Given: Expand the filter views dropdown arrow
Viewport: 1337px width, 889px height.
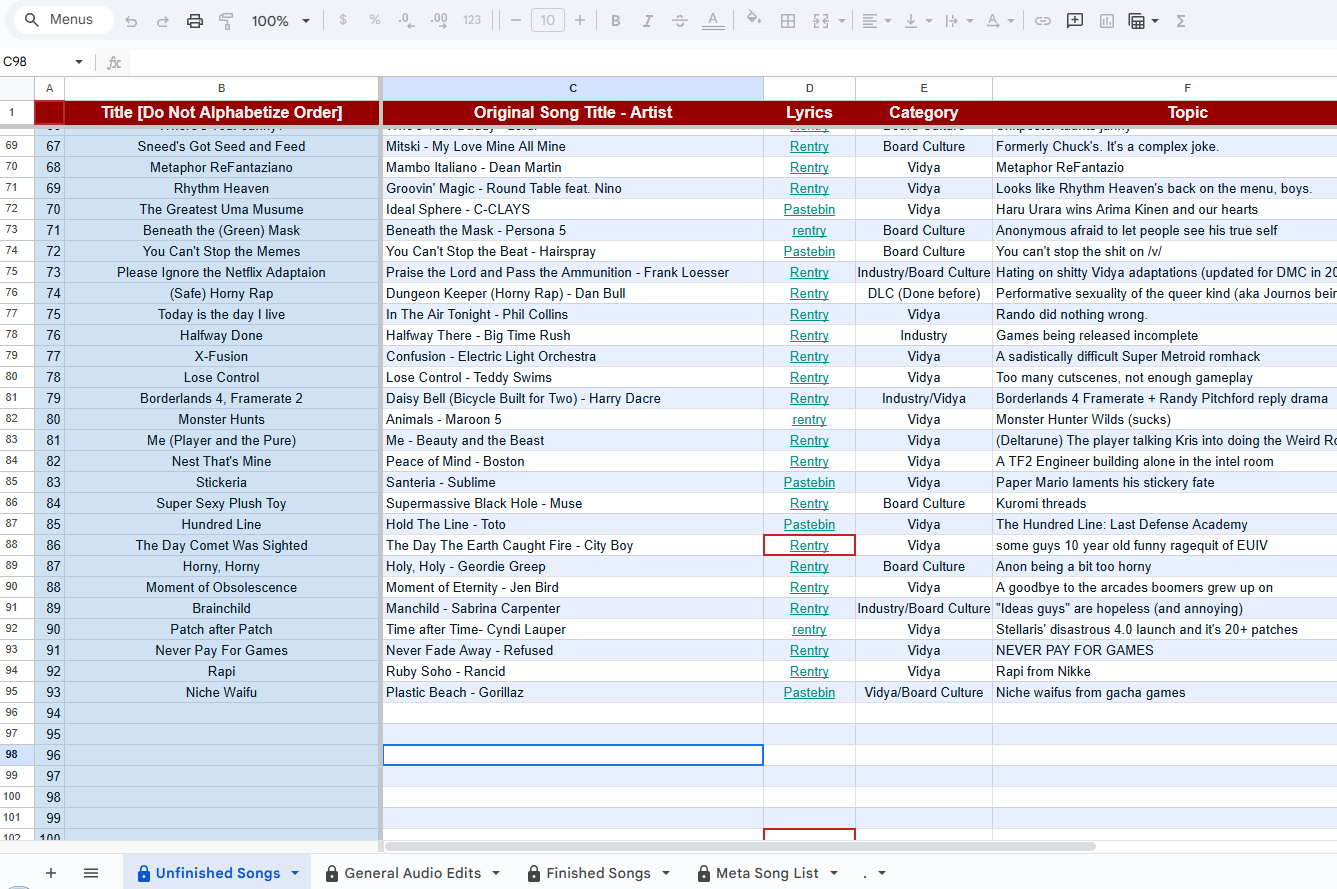Looking at the screenshot, I should tap(1155, 21).
